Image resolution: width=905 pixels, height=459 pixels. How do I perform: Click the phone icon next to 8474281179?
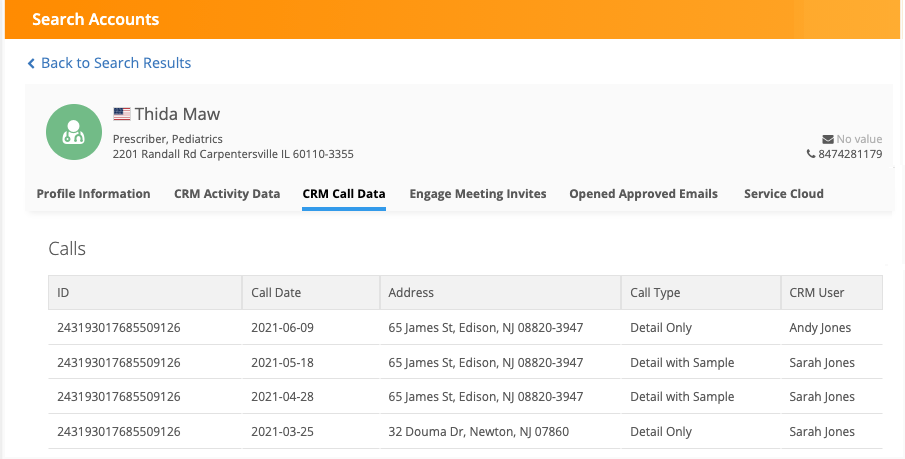[x=811, y=154]
